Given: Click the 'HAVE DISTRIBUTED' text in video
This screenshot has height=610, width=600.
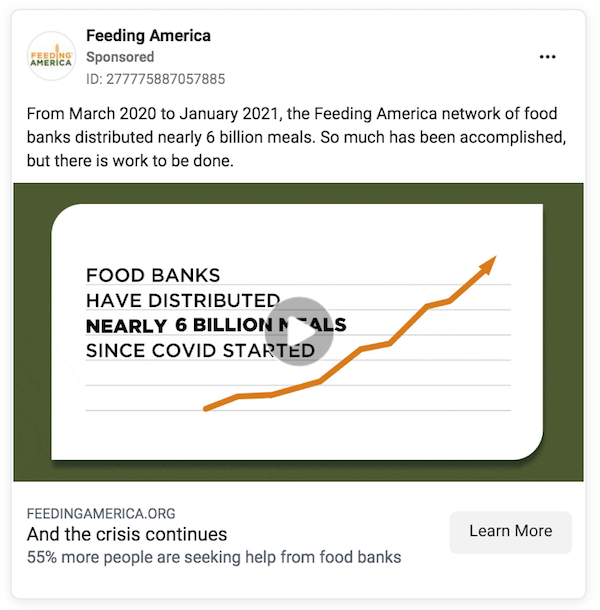Looking at the screenshot, I should 183,300.
